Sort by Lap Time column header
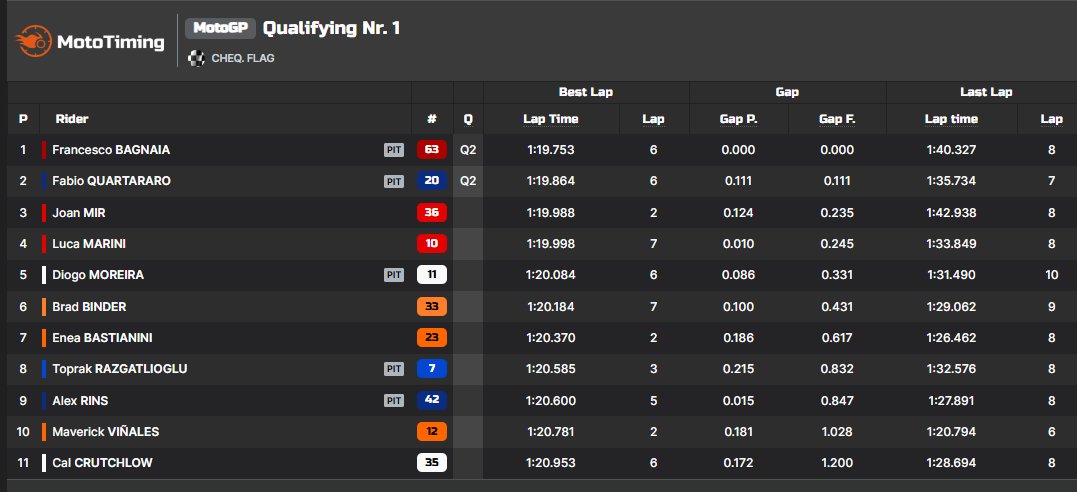Screen dimensions: 1077x492 click(551, 119)
